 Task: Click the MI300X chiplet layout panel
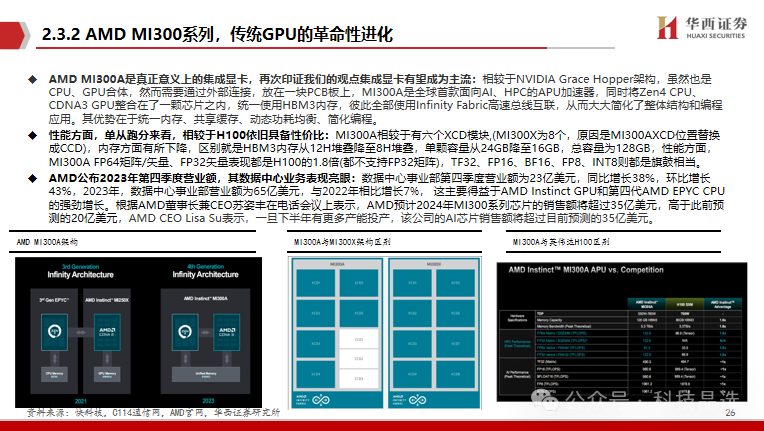[434, 334]
